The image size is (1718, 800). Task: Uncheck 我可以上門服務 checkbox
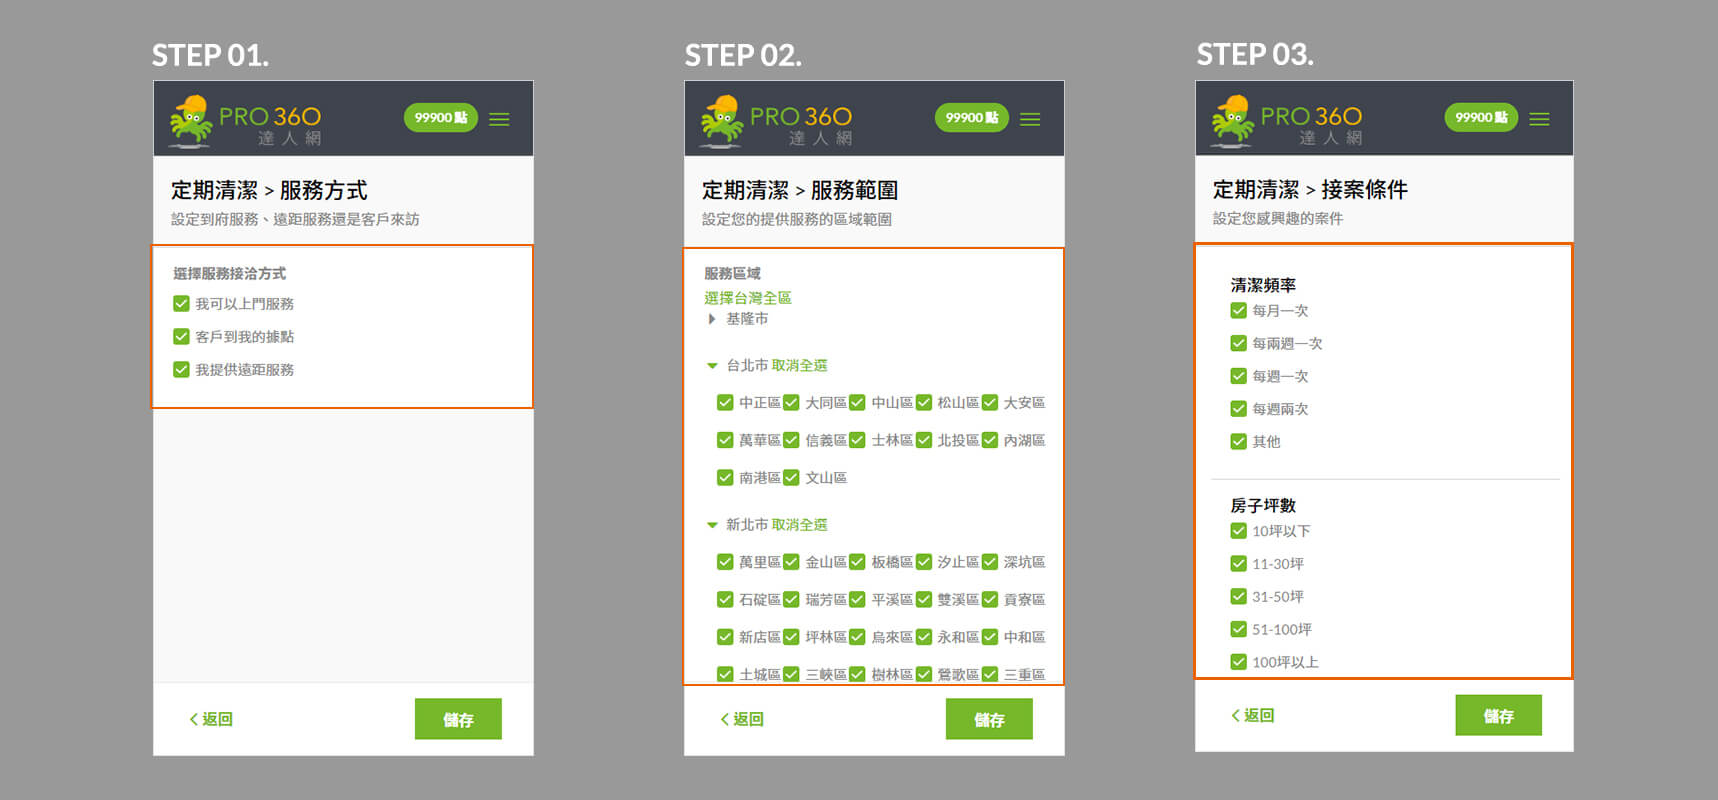click(x=181, y=304)
